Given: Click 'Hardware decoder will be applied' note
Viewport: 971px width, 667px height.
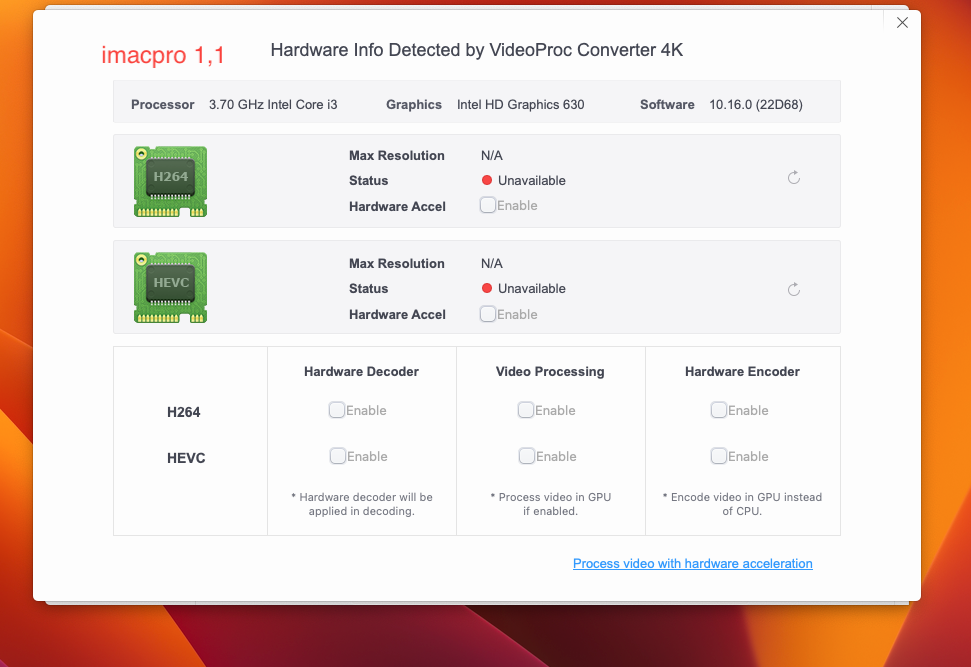Looking at the screenshot, I should tap(362, 504).
